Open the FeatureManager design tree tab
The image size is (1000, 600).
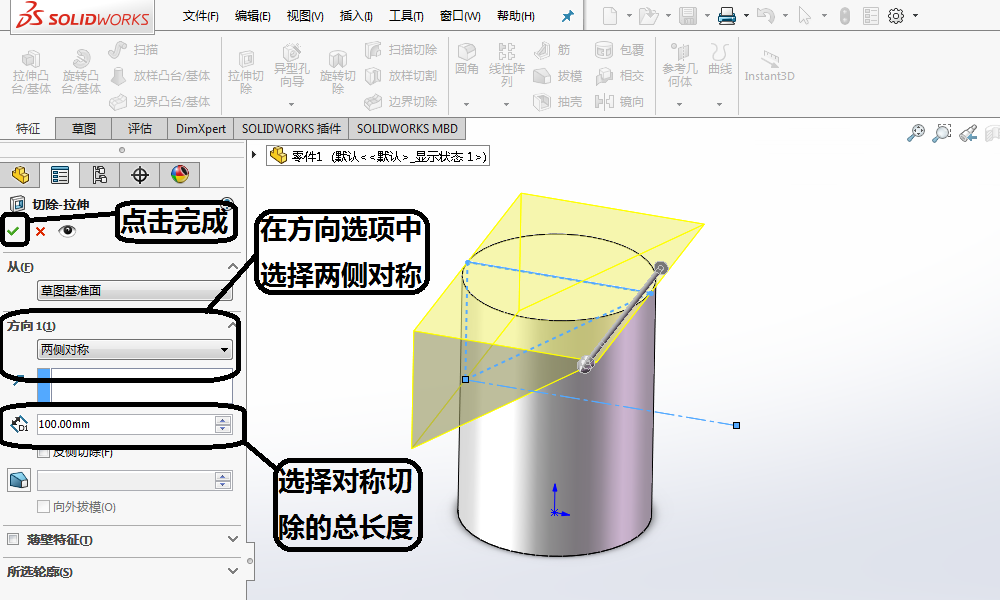20,175
